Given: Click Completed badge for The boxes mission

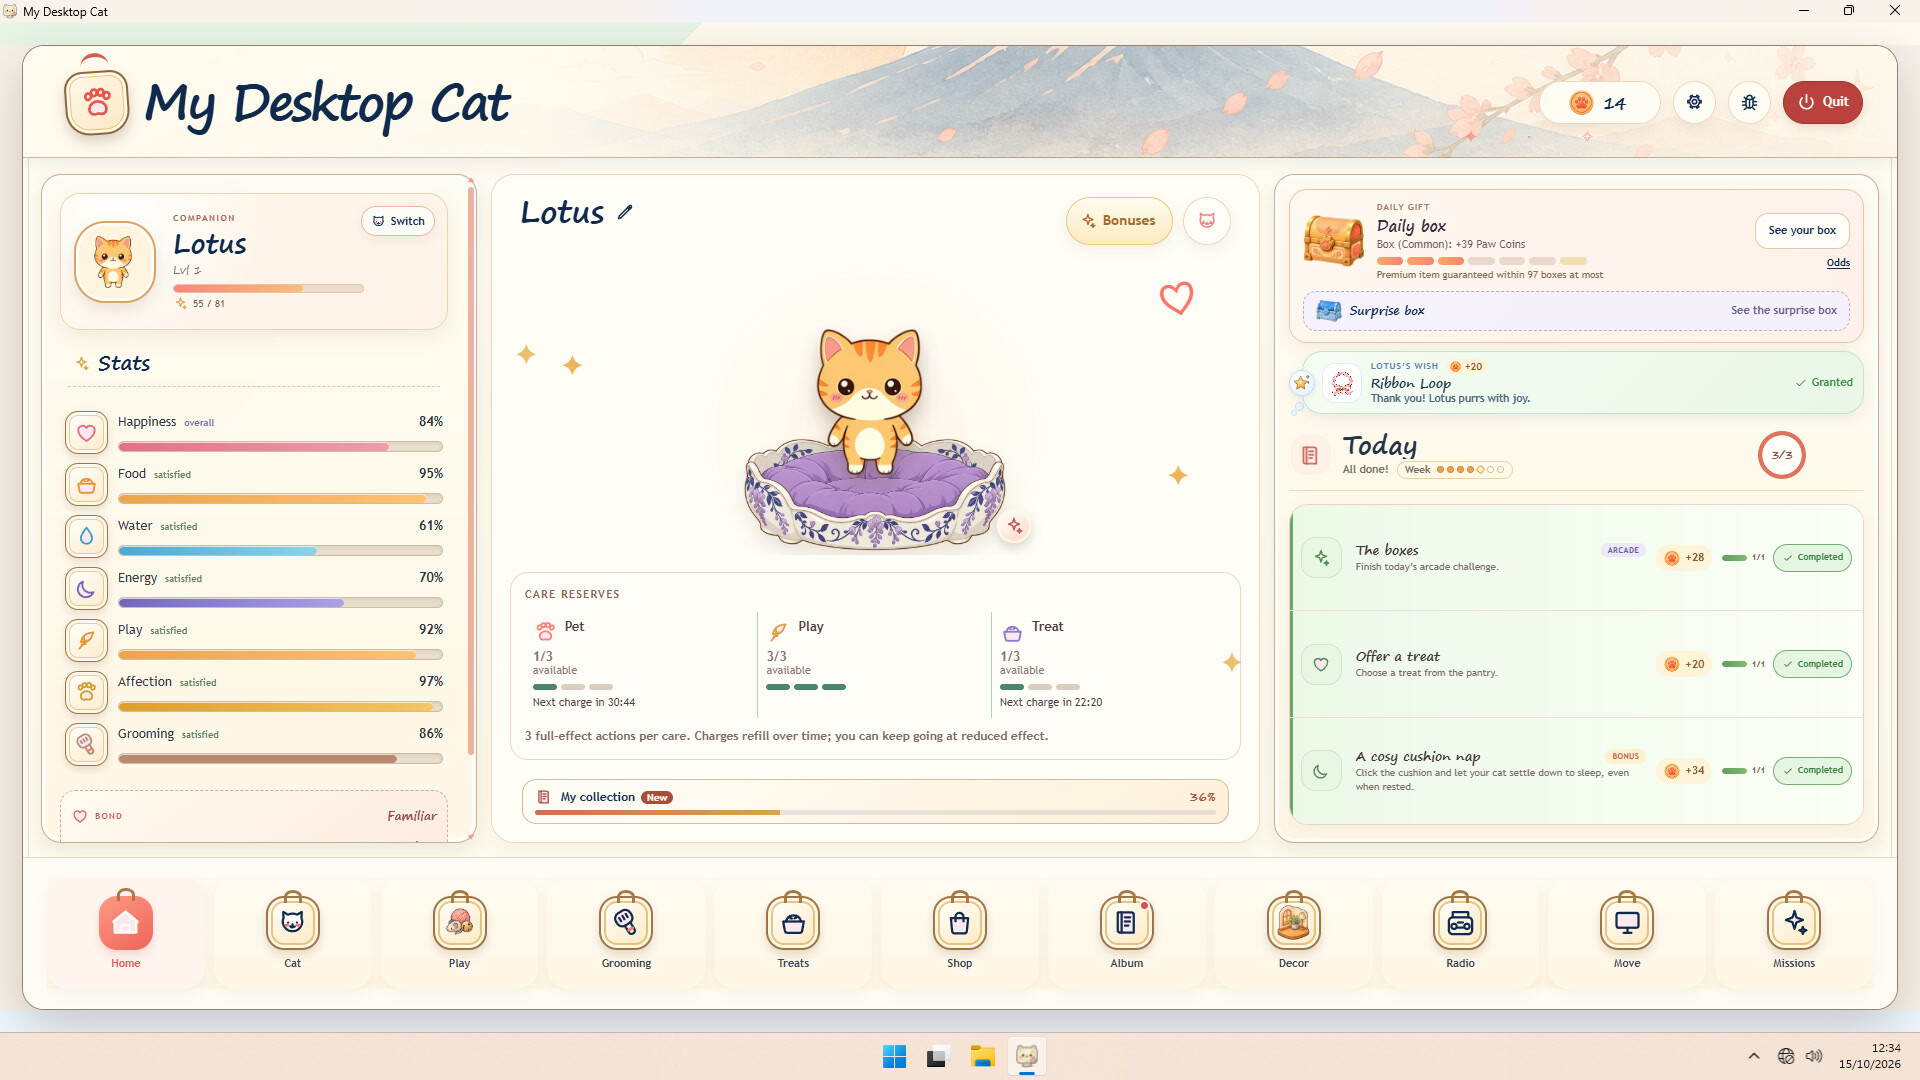Looking at the screenshot, I should click(1811, 557).
